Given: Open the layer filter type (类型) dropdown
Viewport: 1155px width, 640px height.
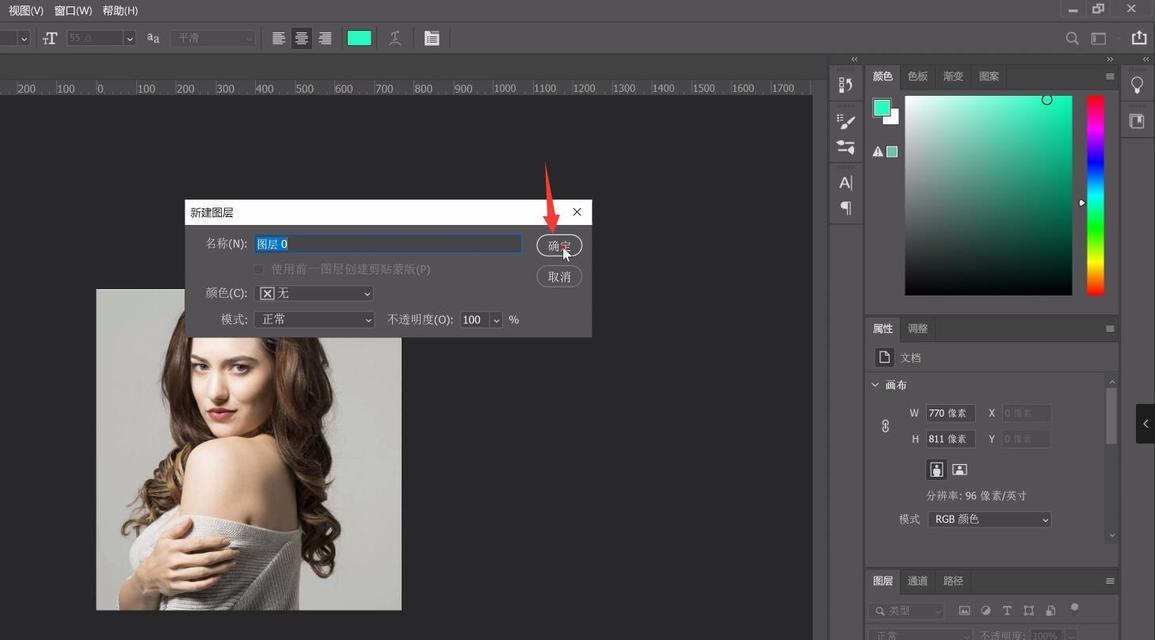Looking at the screenshot, I should tap(906, 611).
